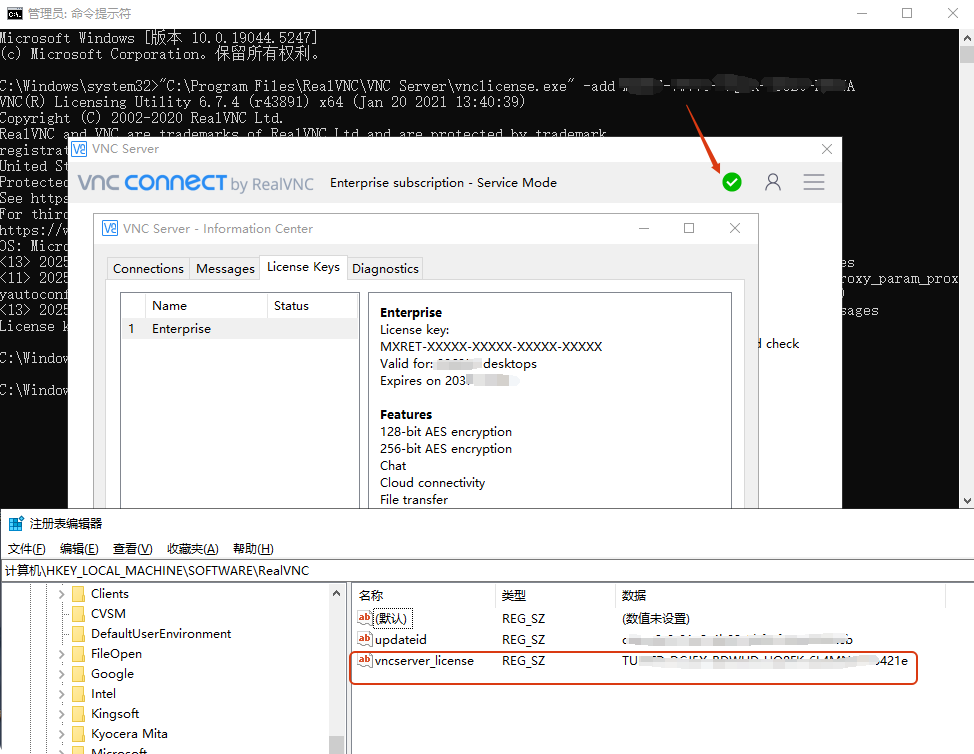974x754 pixels.
Task: Open the 收藏夹(A) menu in Registry Editor
Action: [193, 548]
